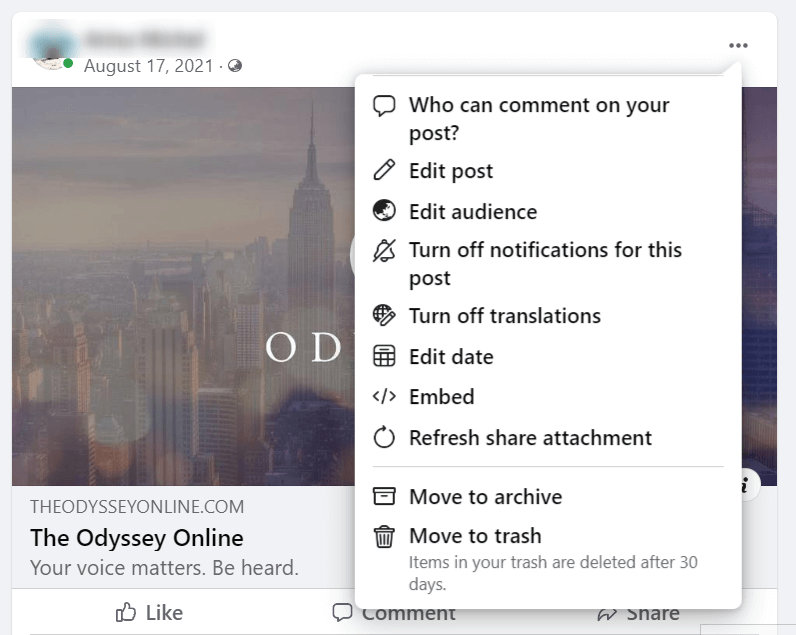Choose Move to archive

tap(548, 496)
